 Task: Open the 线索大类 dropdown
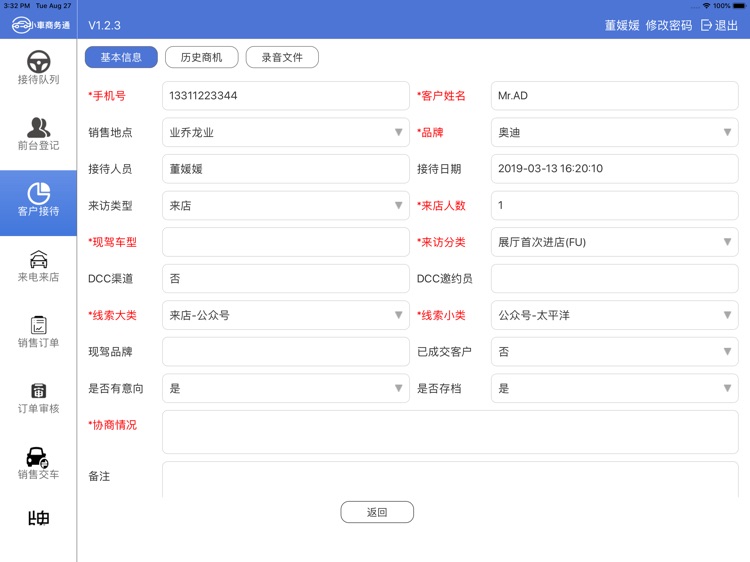click(286, 315)
